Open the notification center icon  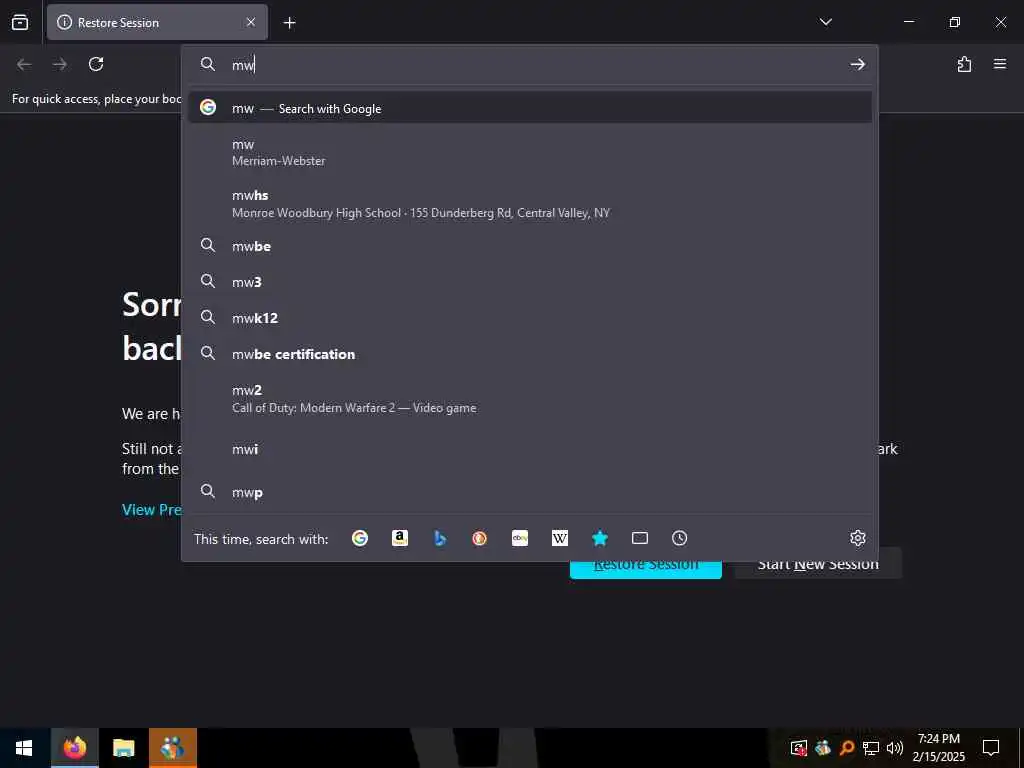tap(991, 748)
